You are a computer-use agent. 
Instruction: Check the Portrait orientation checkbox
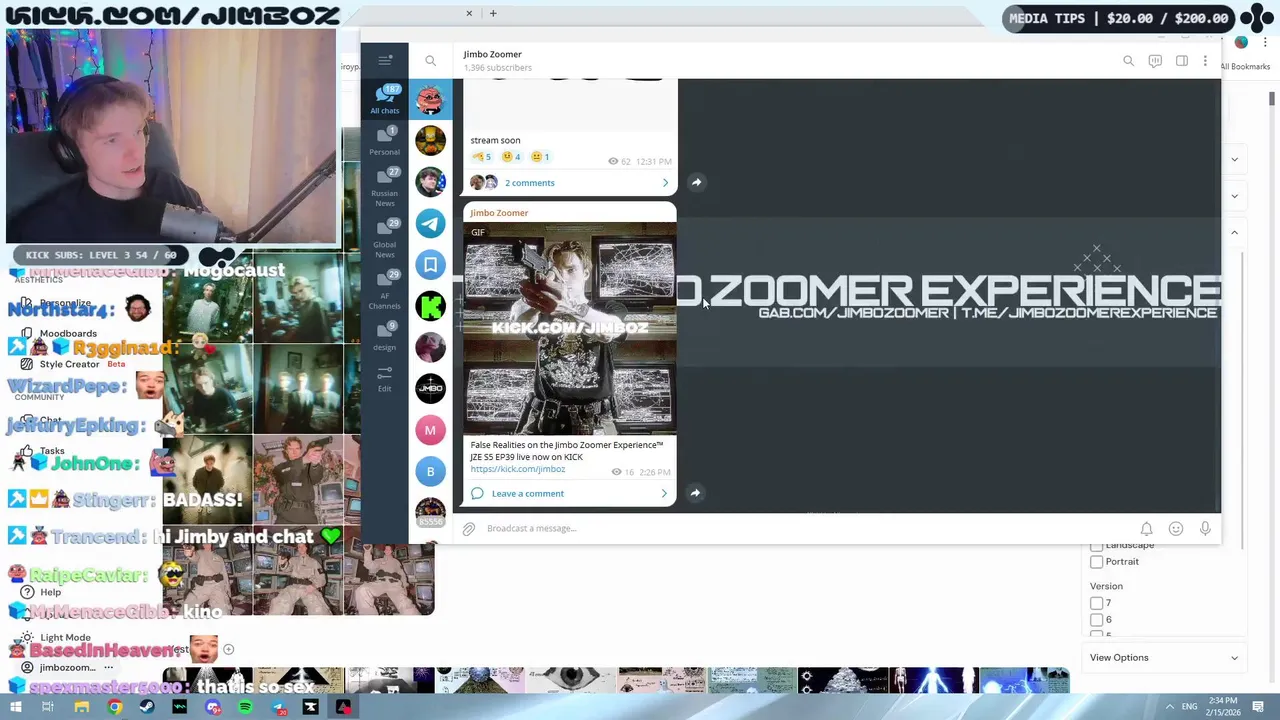pos(1097,561)
